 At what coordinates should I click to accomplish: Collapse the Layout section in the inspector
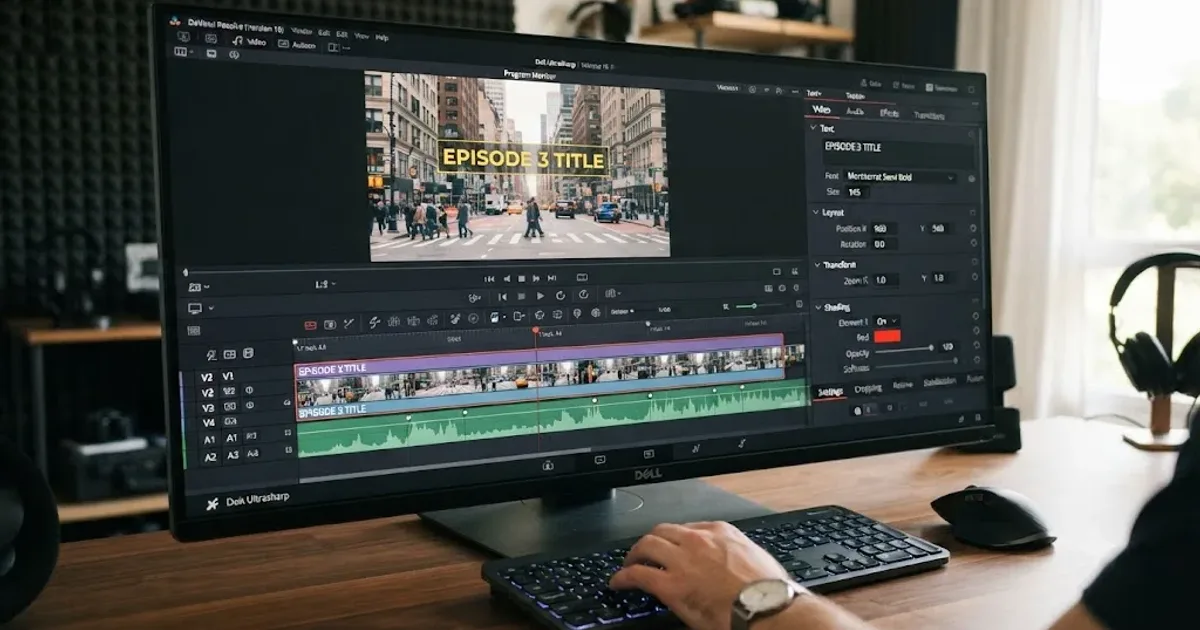pyautogui.click(x=814, y=212)
